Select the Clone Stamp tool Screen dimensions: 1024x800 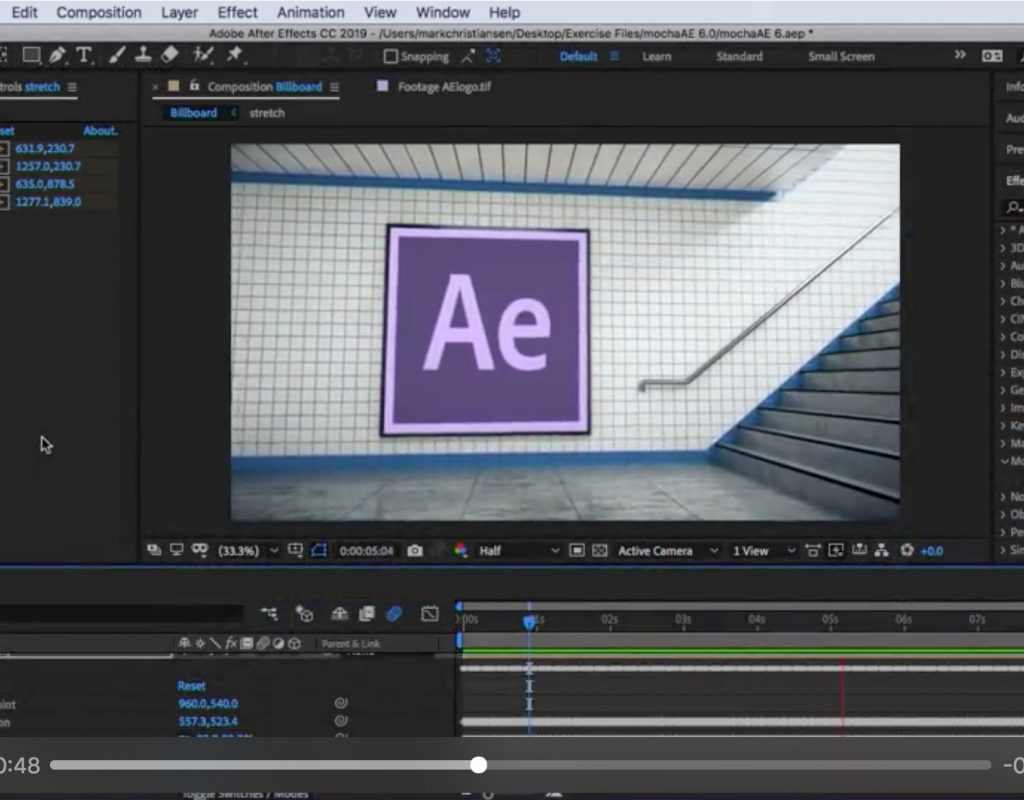[x=143, y=56]
